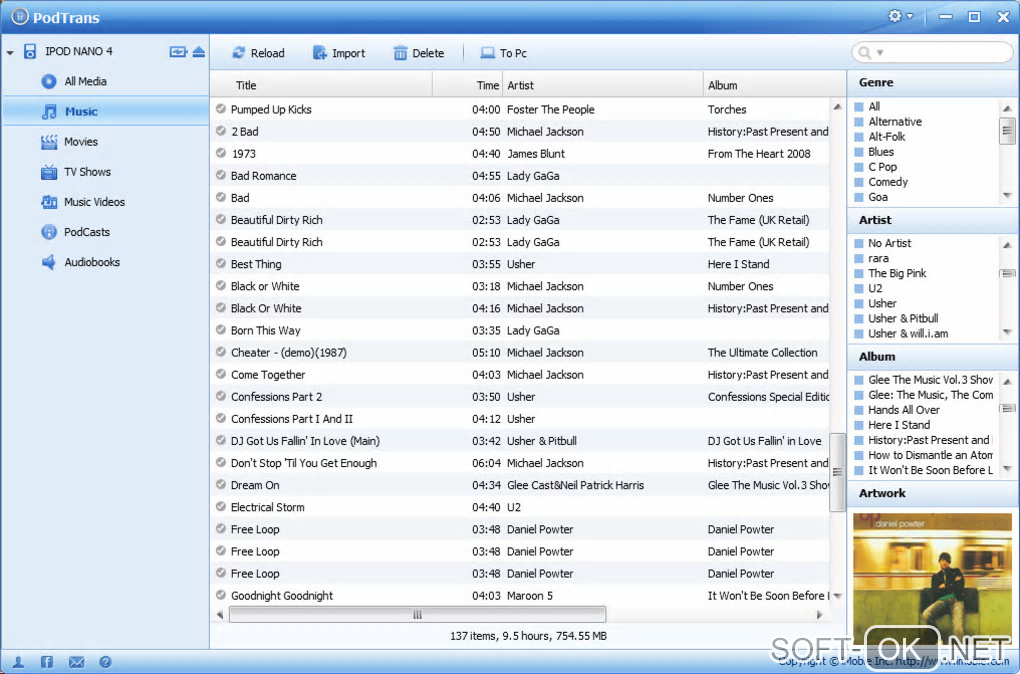Click the Album list scroll down arrow
Image resolution: width=1020 pixels, height=674 pixels.
1007,468
